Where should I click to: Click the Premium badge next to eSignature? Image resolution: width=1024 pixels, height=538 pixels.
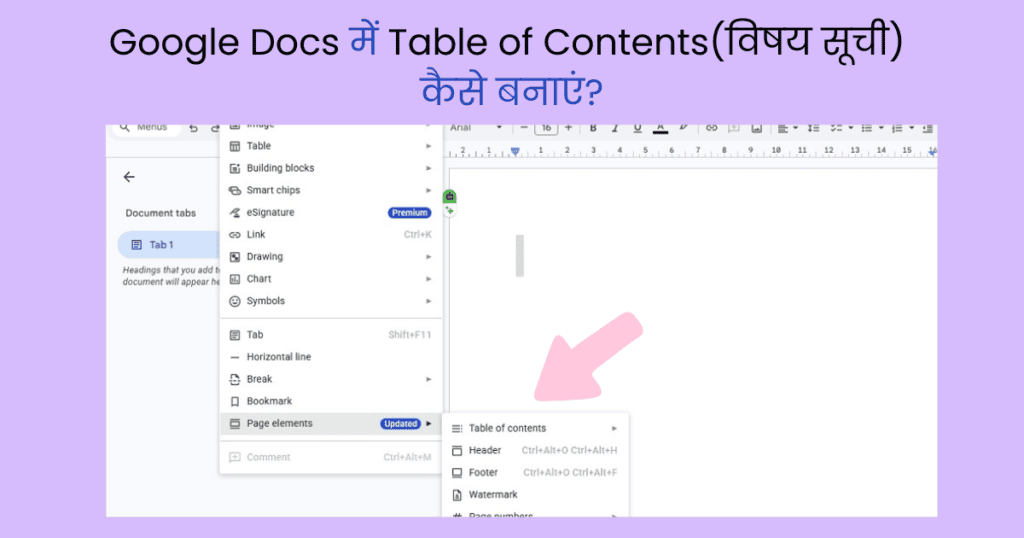coord(409,213)
